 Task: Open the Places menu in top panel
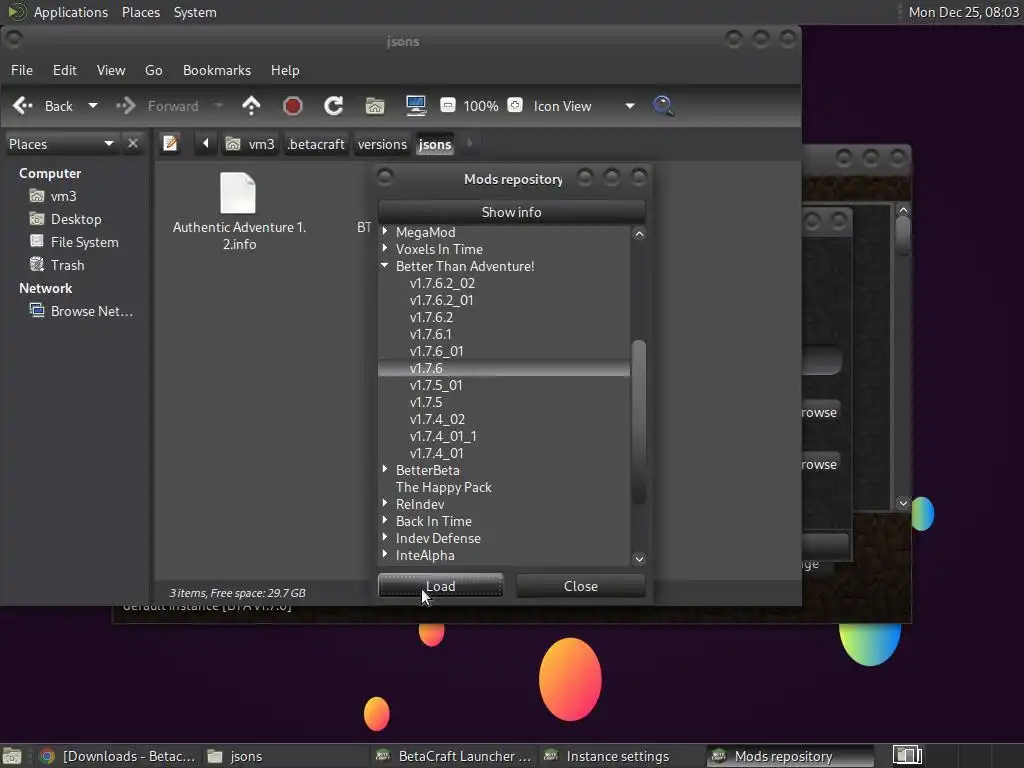coord(140,12)
